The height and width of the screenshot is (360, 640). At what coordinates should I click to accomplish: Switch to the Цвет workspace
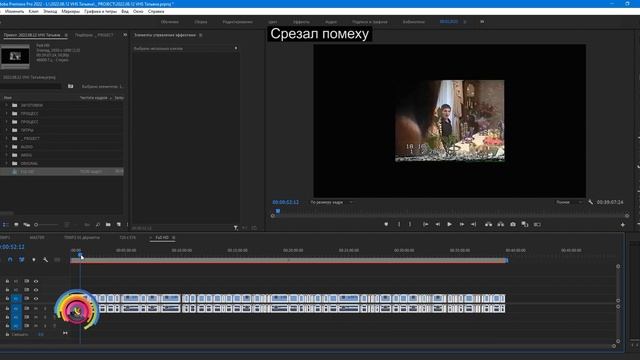pos(273,22)
